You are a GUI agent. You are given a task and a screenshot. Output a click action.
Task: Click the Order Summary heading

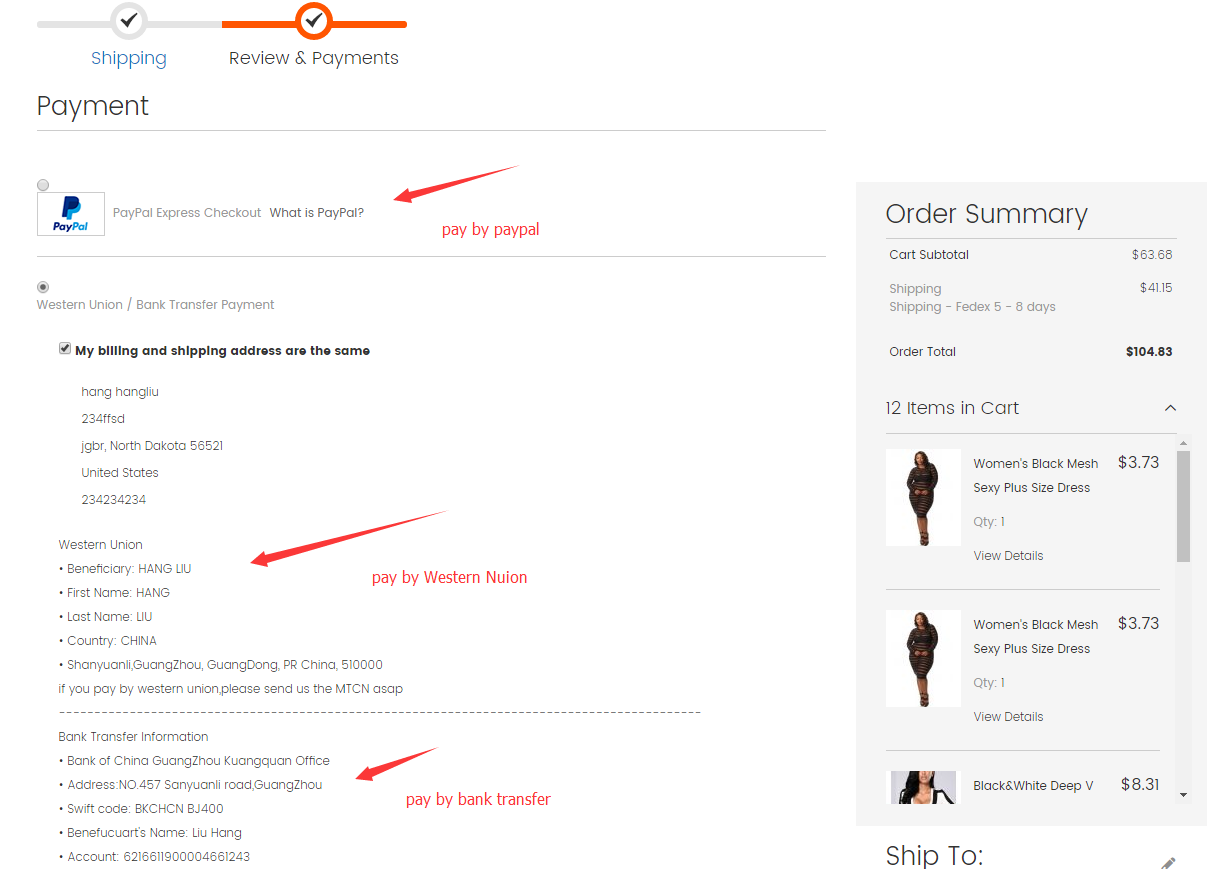[x=986, y=214]
